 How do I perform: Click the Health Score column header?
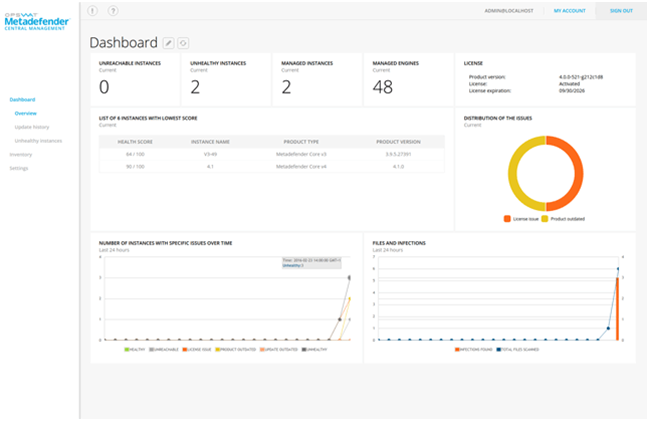point(135,142)
